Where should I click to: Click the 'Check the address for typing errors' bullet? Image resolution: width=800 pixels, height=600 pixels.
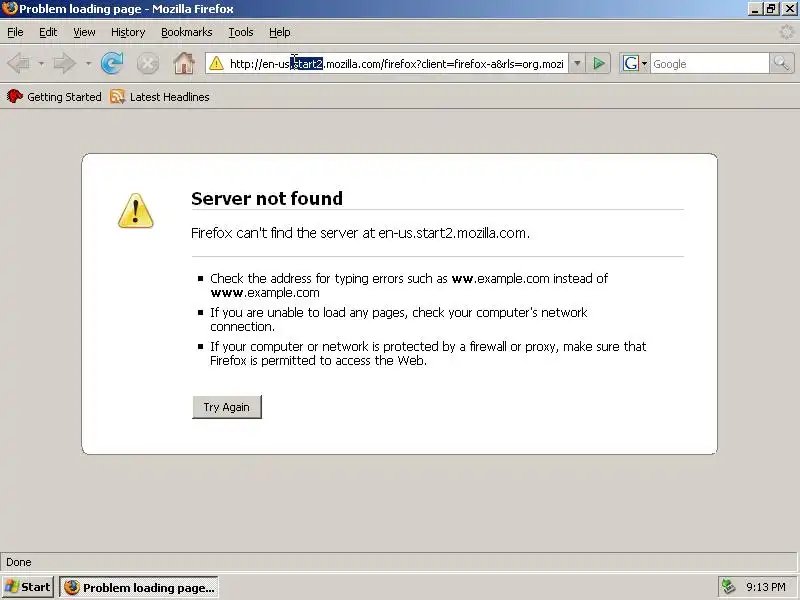[x=409, y=285]
